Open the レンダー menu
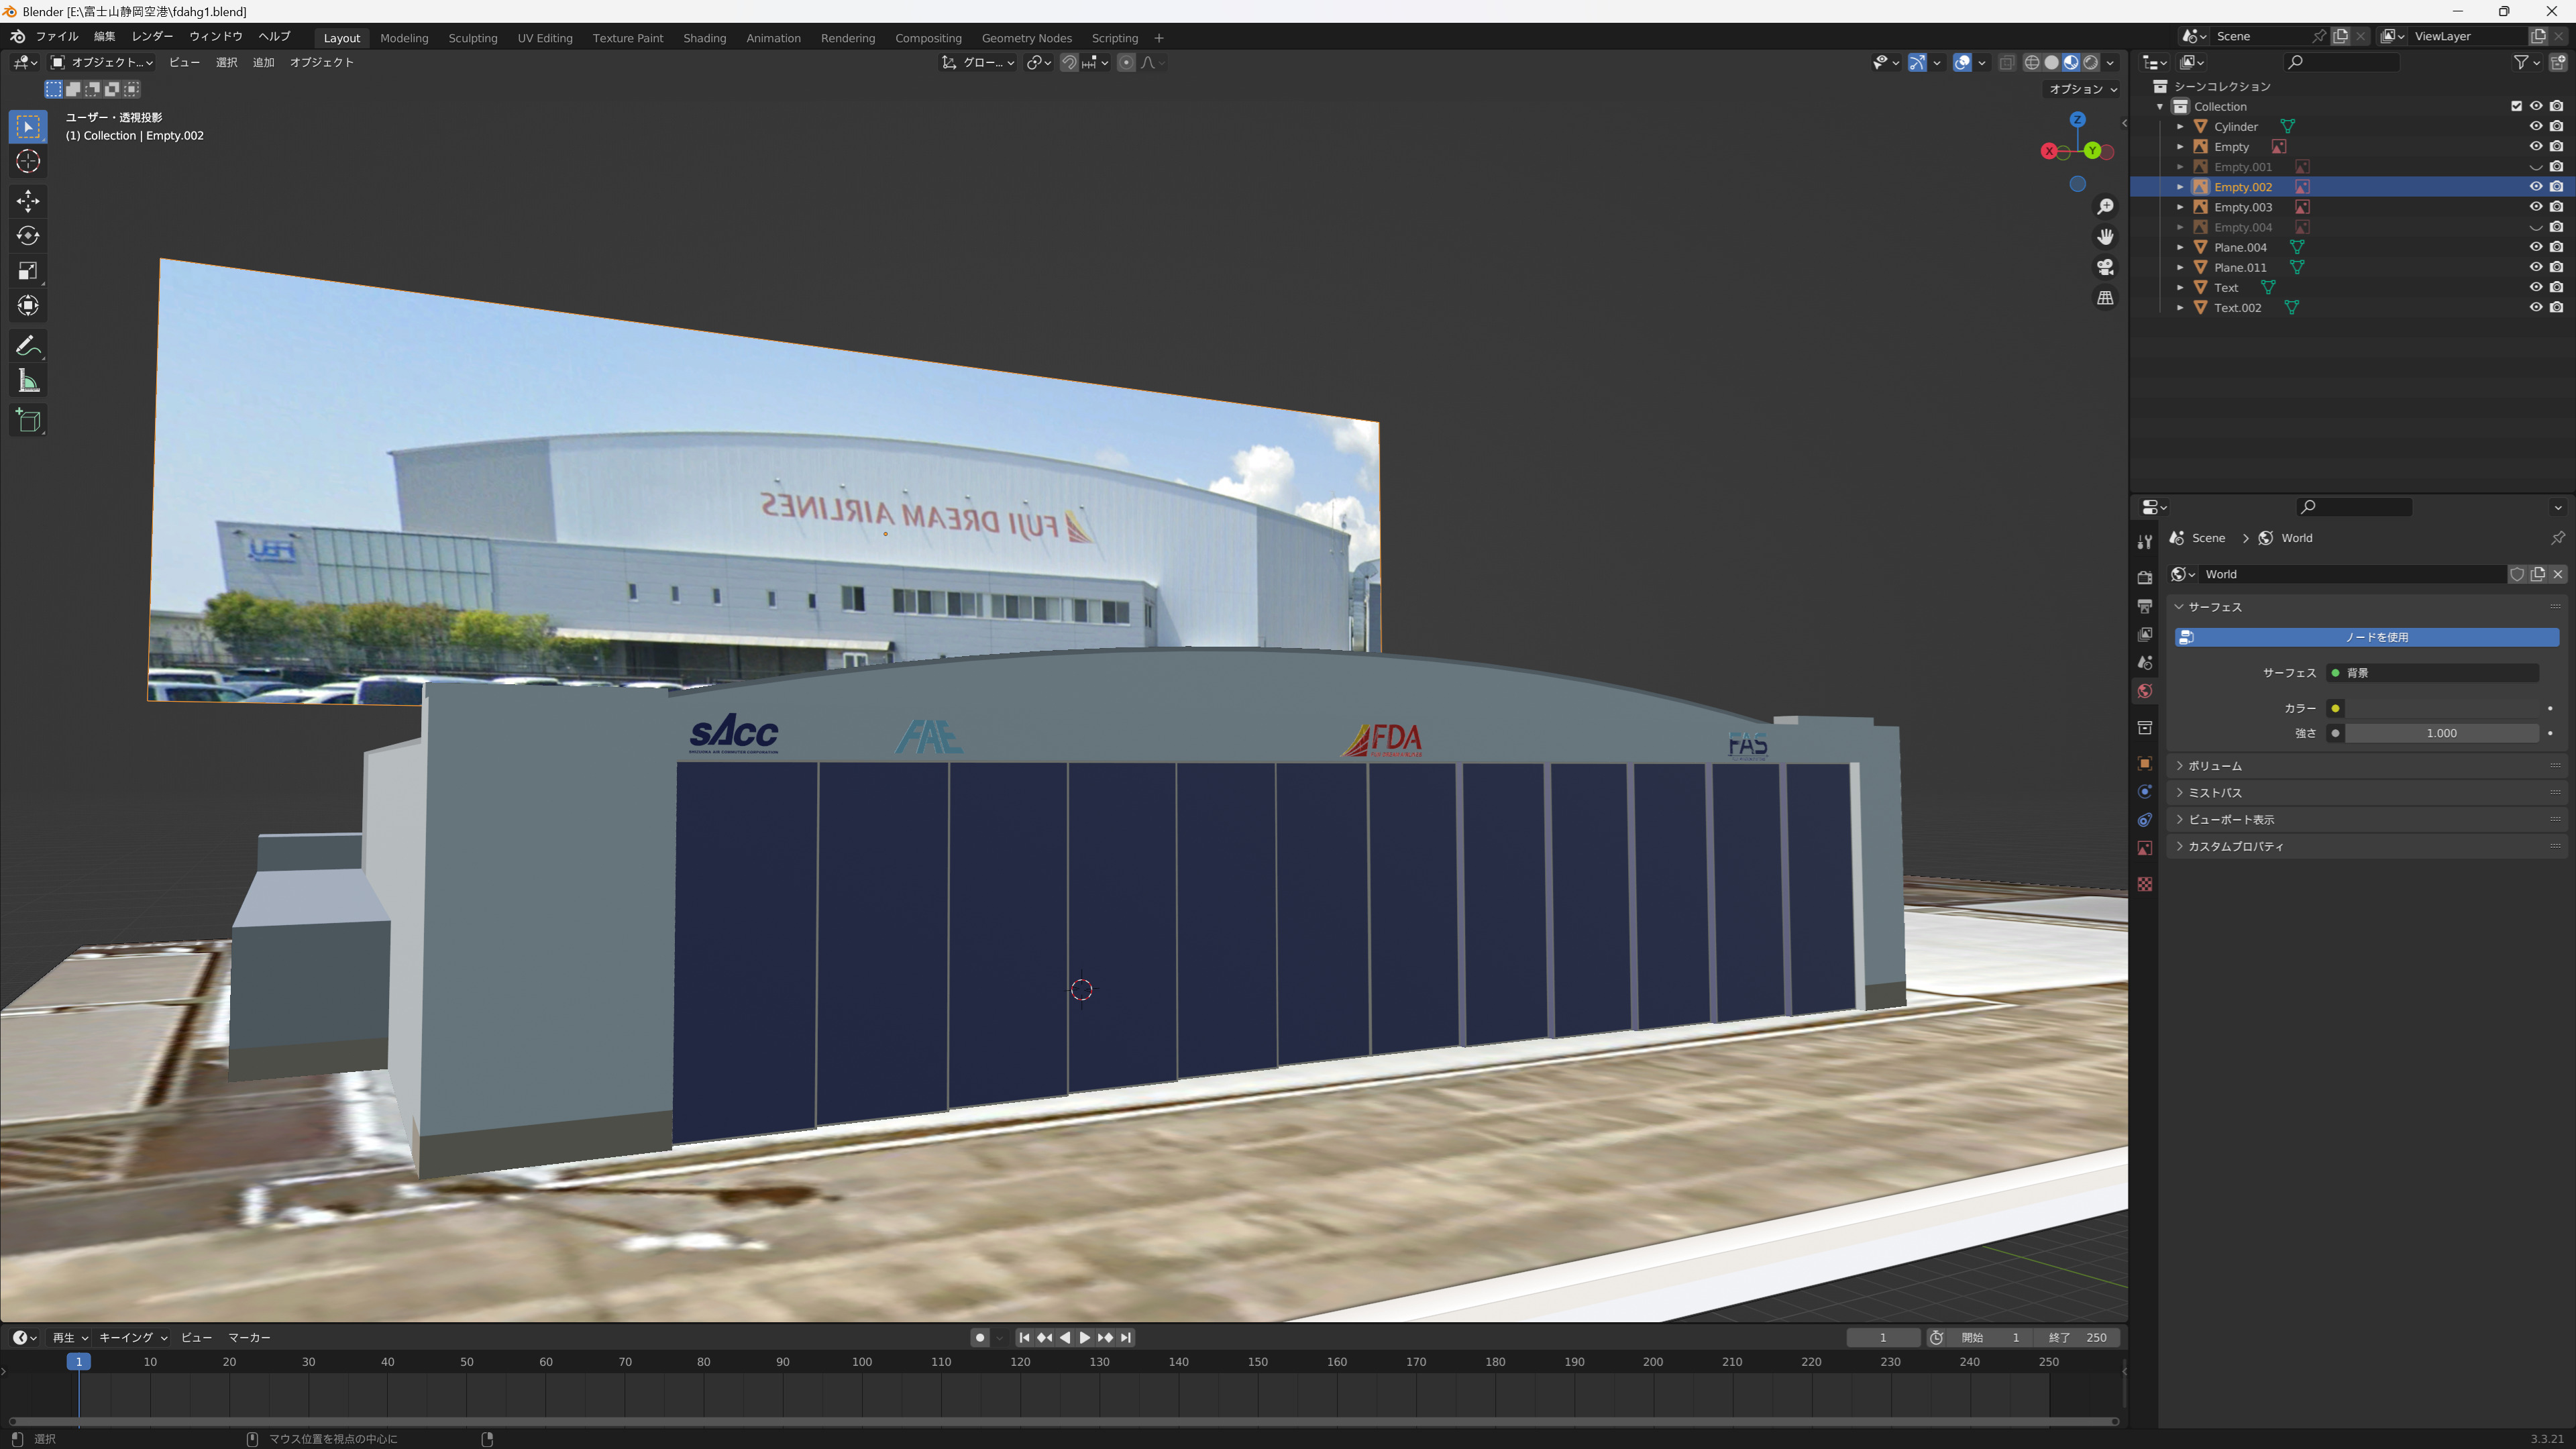This screenshot has width=2576, height=1449. click(152, 36)
